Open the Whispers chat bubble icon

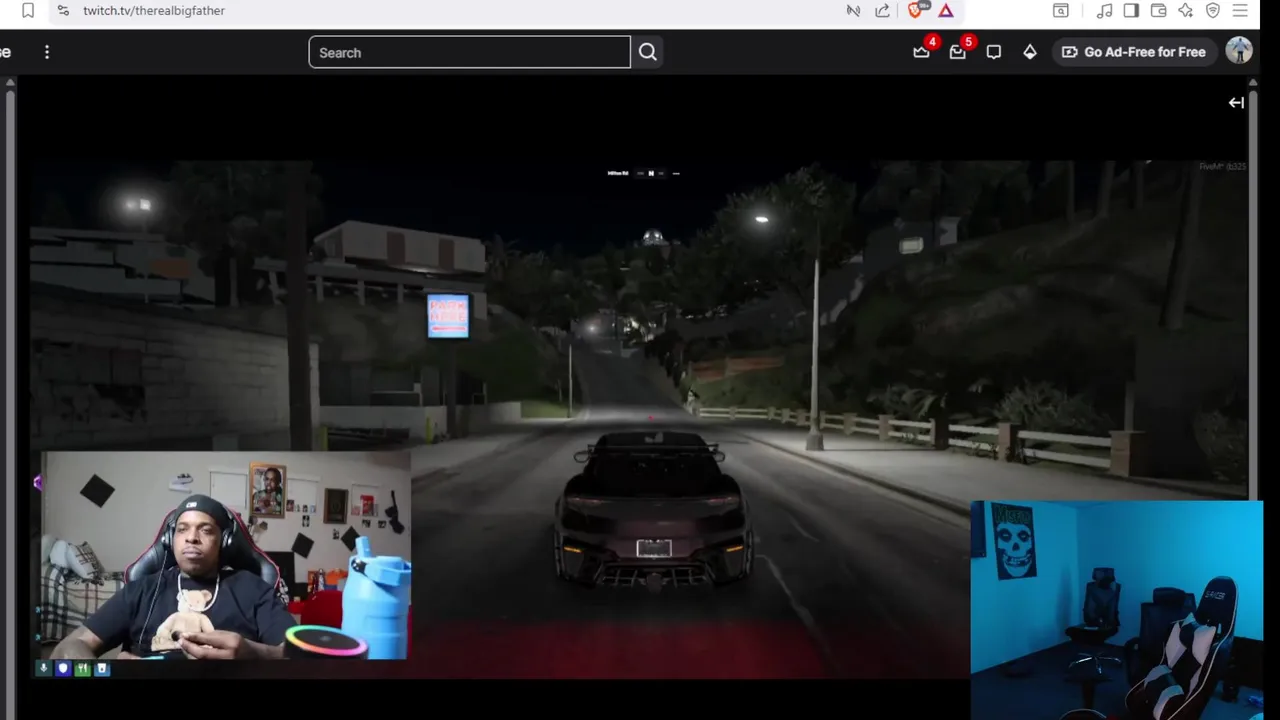994,52
